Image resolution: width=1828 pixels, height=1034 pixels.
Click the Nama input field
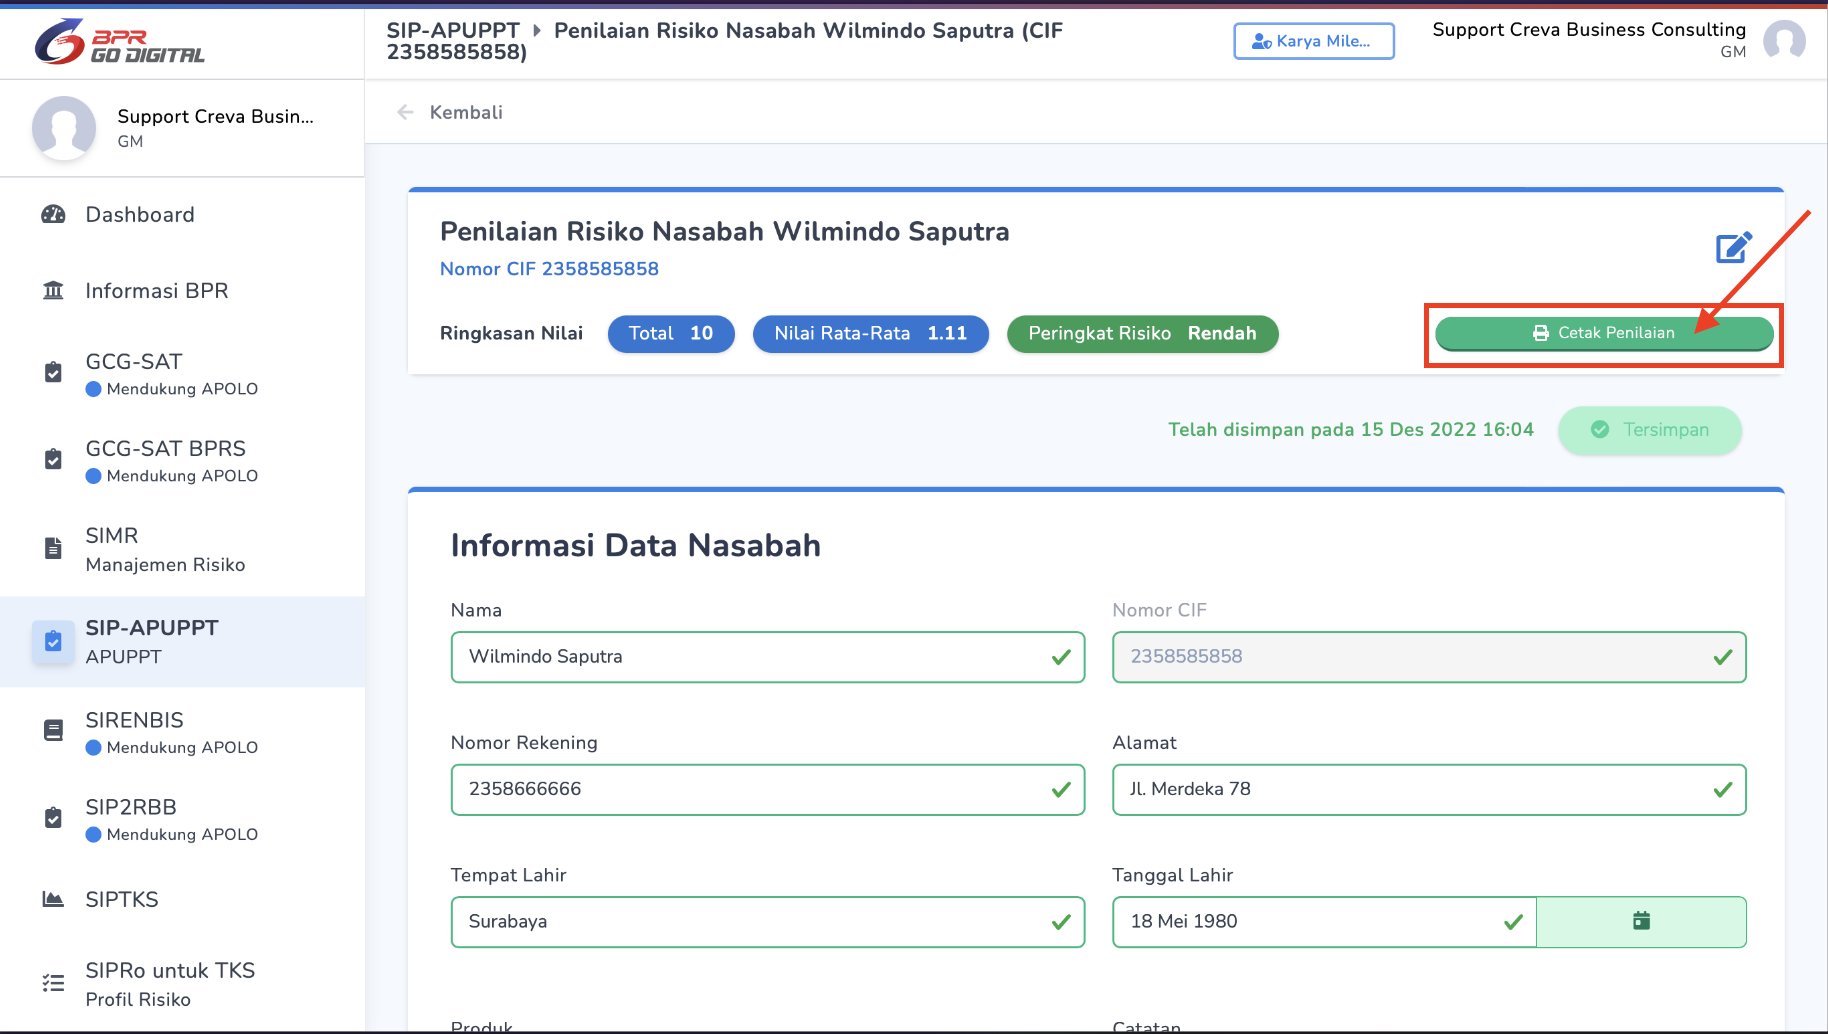pyautogui.click(x=768, y=657)
